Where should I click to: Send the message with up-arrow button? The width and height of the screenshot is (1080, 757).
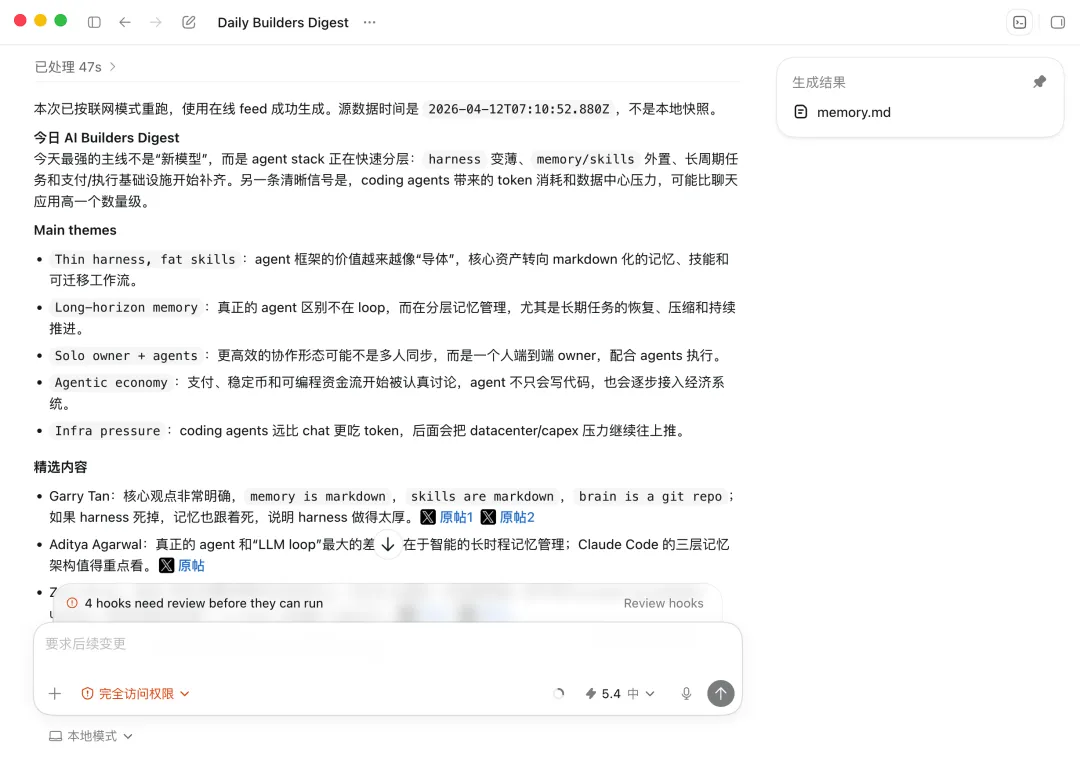720,694
